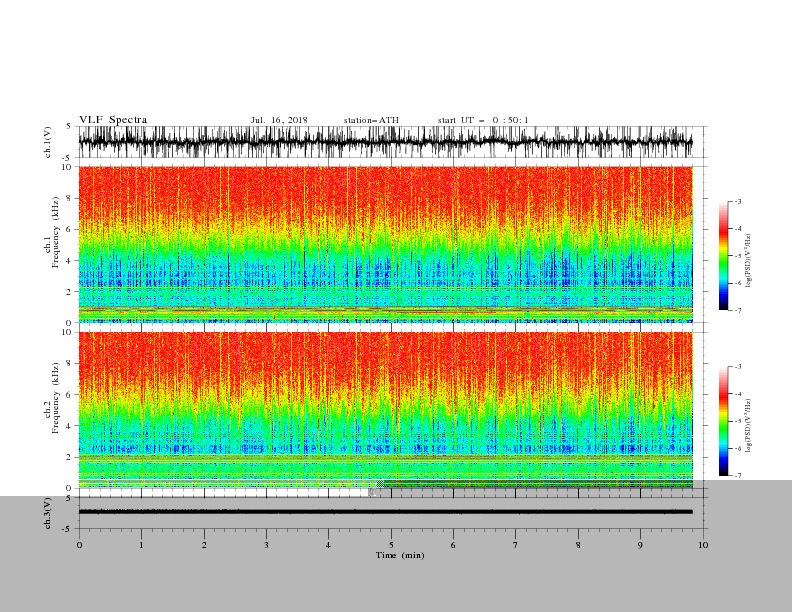Click the ch.1 spectrogram "6" kHz tick label
Screen dimensions: 792x612
(x=69, y=230)
